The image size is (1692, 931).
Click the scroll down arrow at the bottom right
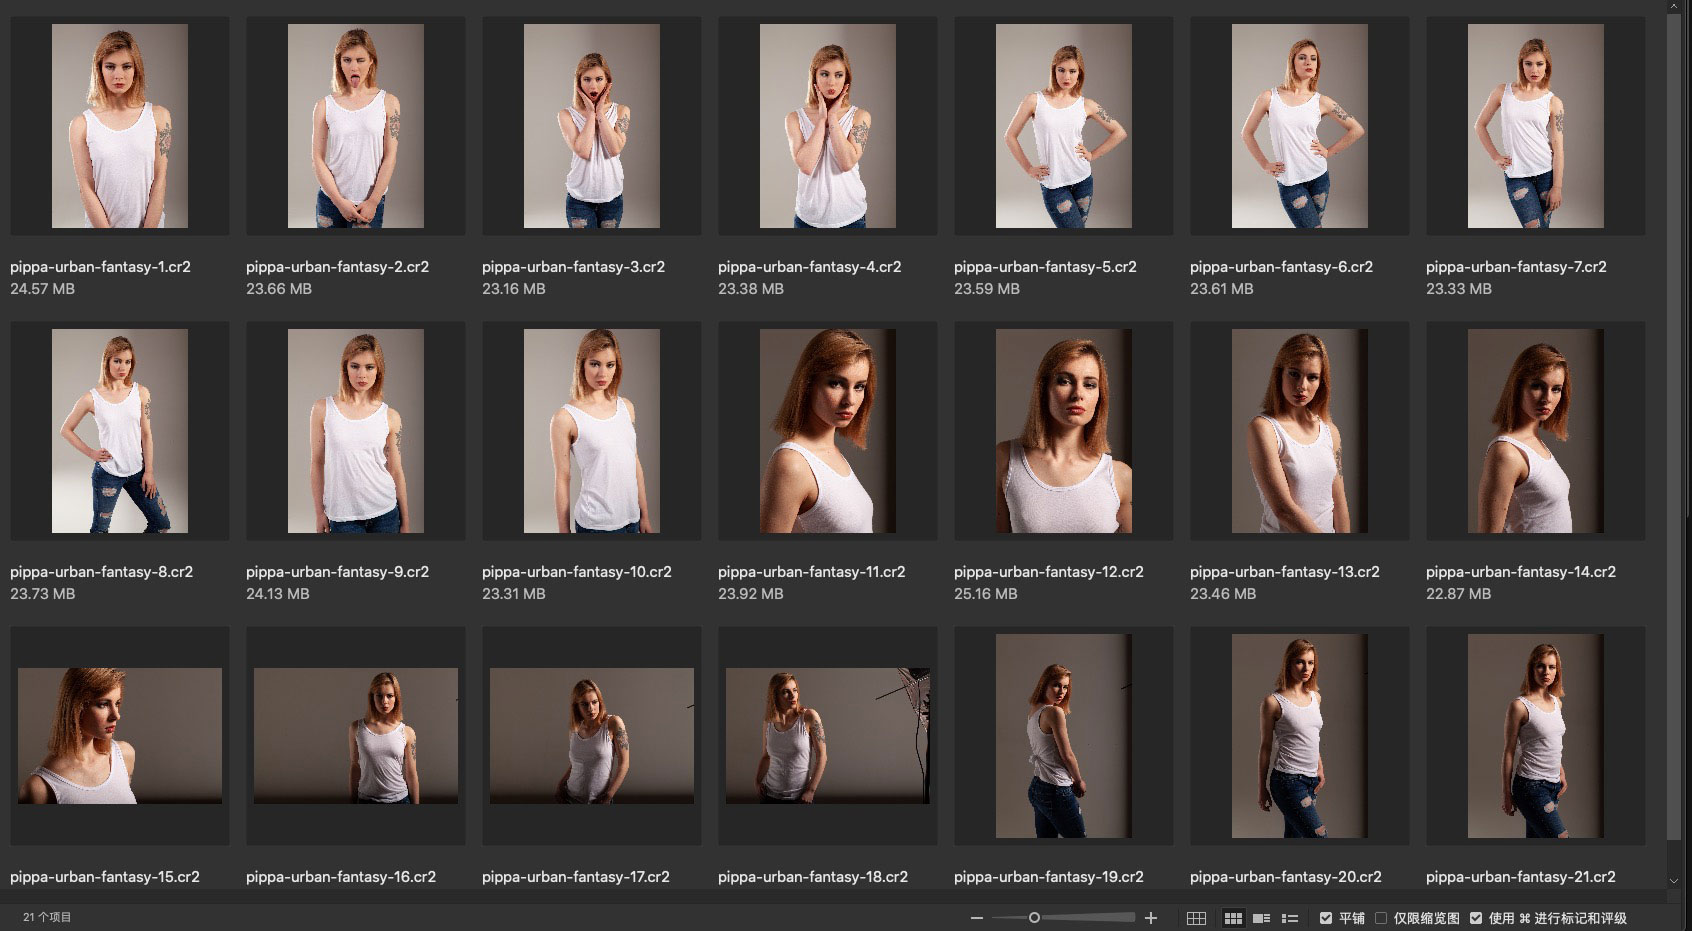1674,881
